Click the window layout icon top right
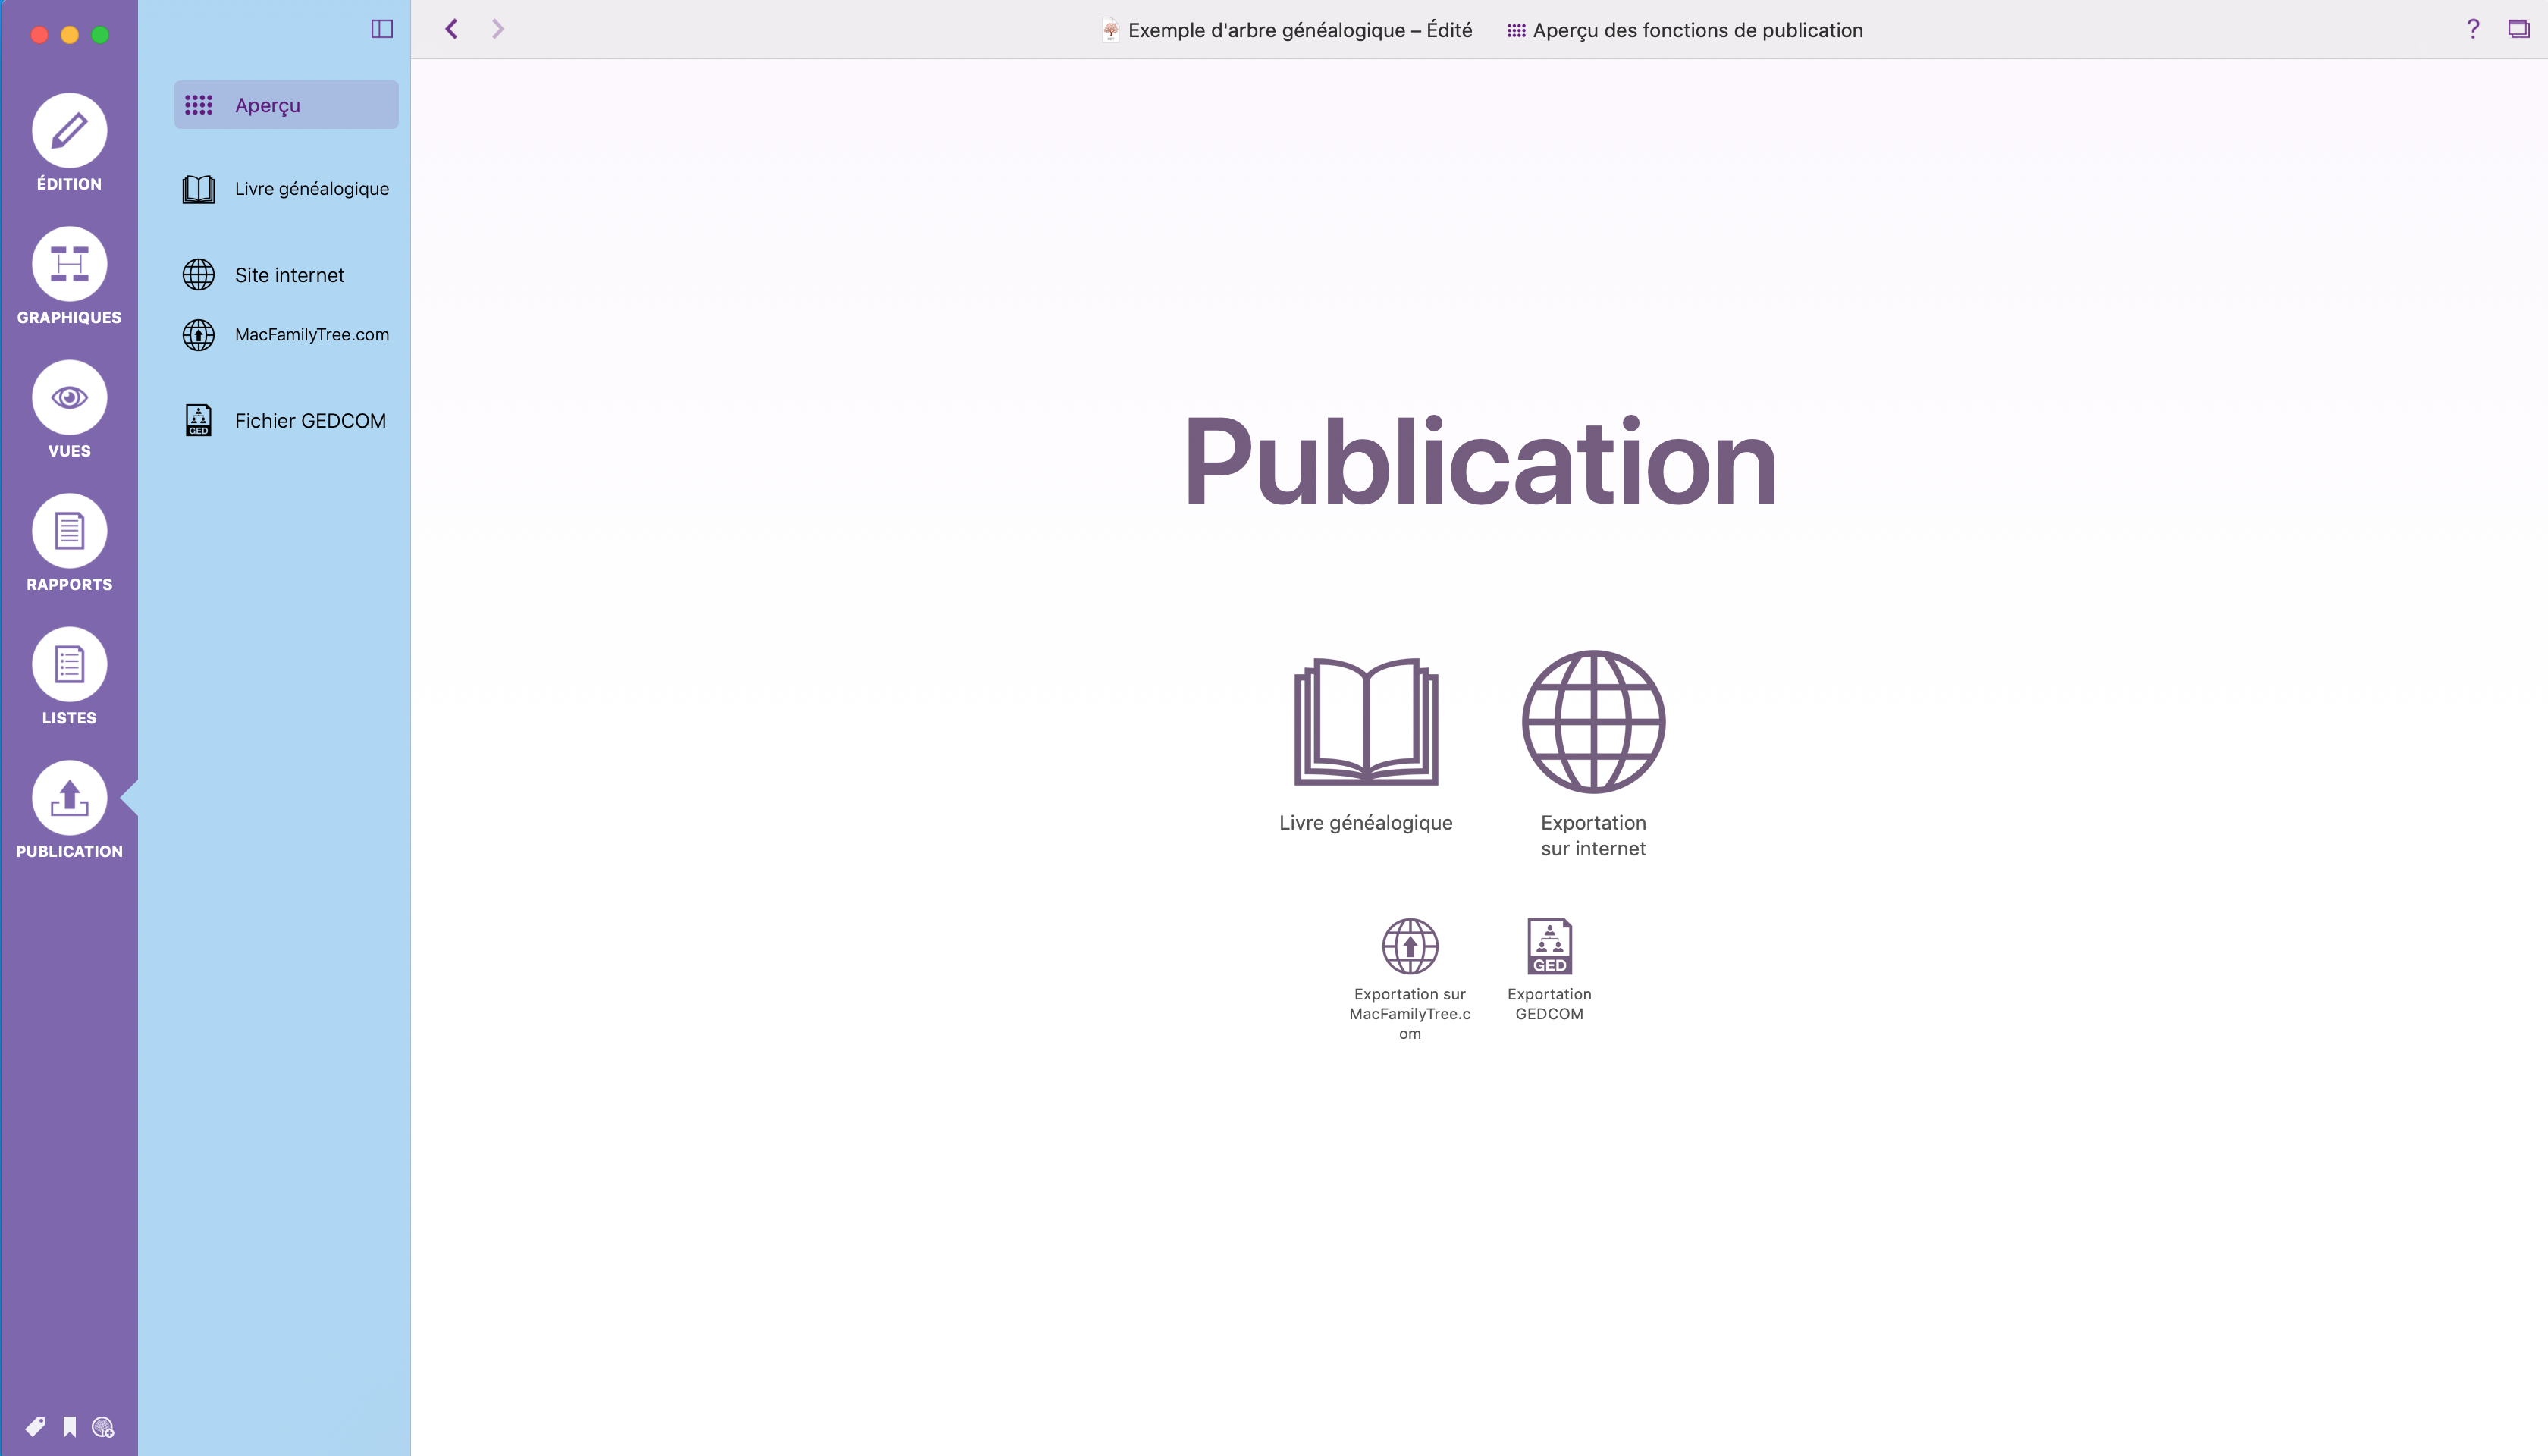2548x1456 pixels. tap(2518, 29)
